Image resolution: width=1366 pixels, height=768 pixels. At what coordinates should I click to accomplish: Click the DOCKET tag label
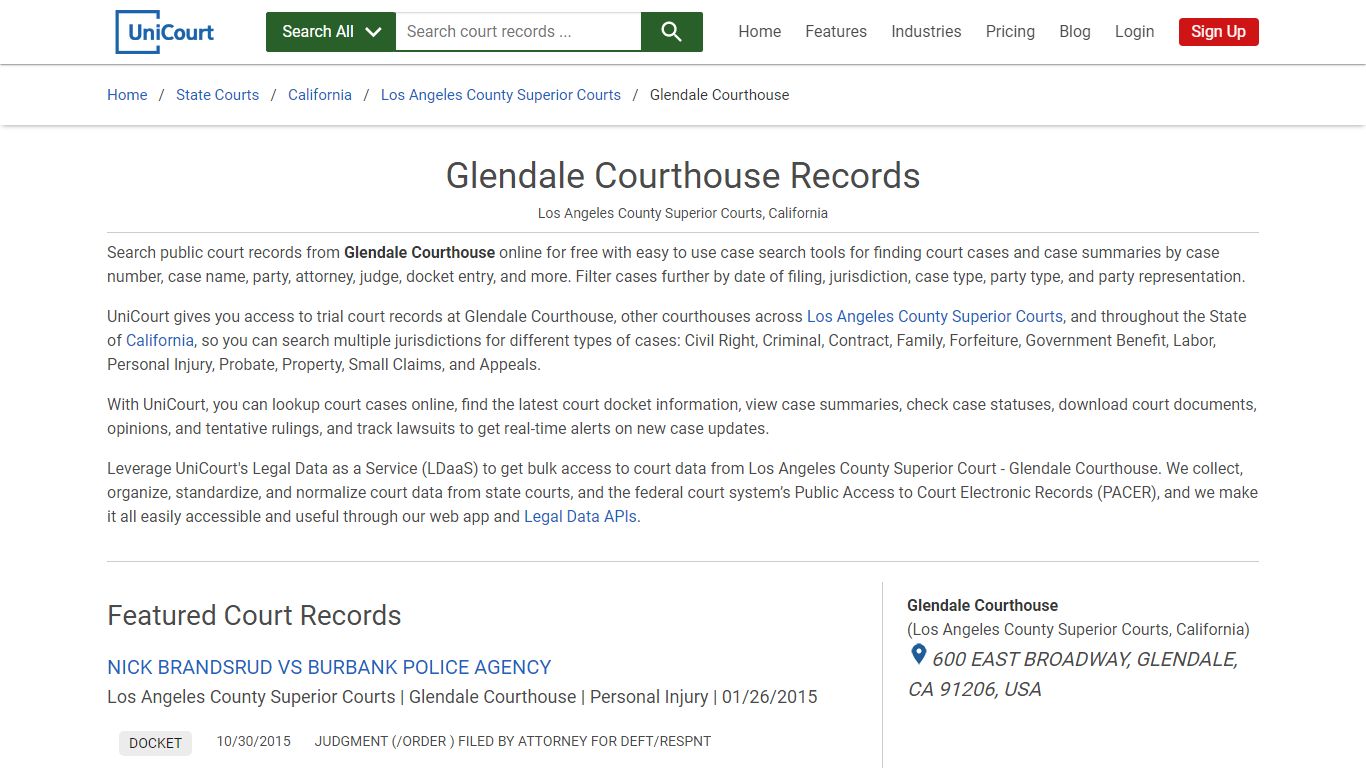point(155,743)
